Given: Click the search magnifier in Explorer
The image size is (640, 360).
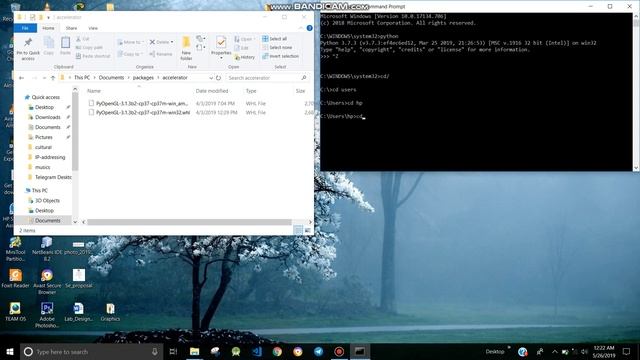Looking at the screenshot, I should [x=303, y=78].
